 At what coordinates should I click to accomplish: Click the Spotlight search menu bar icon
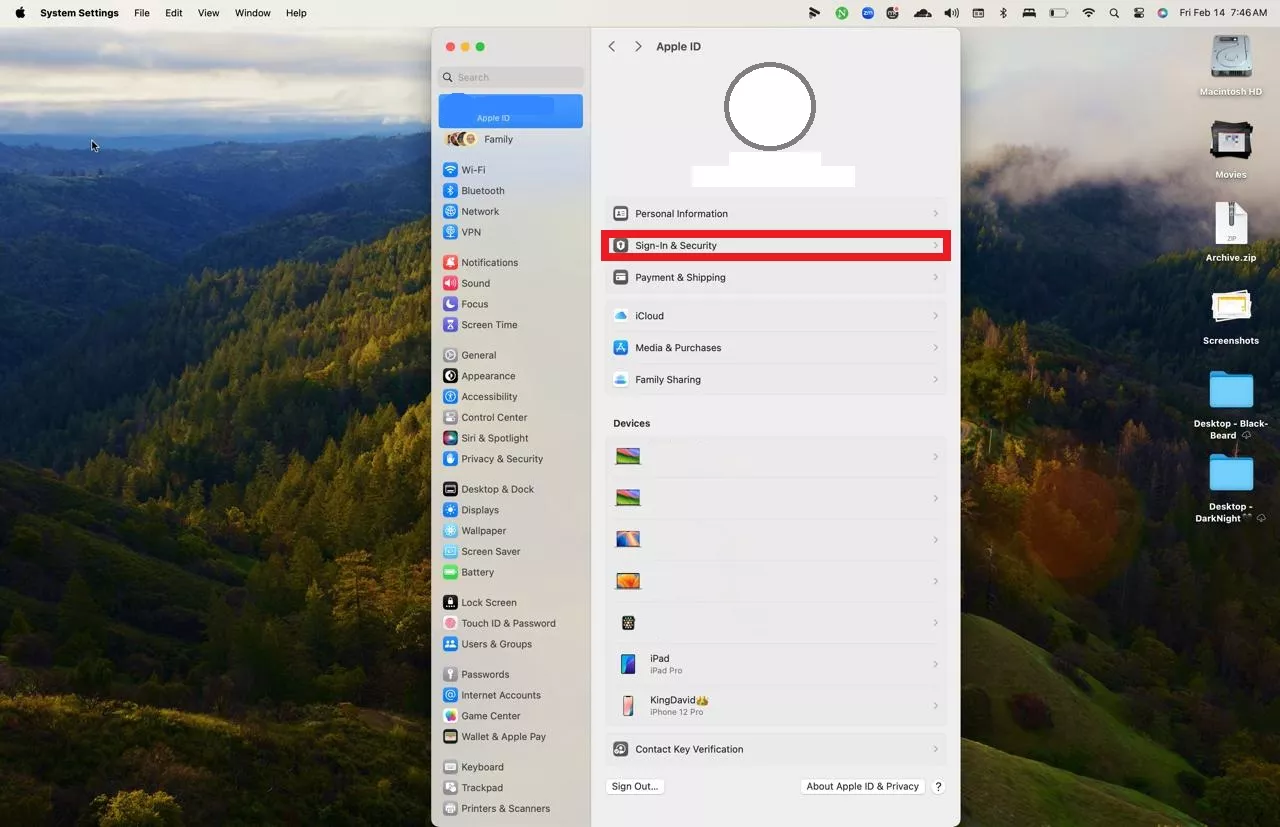pyautogui.click(x=1114, y=13)
